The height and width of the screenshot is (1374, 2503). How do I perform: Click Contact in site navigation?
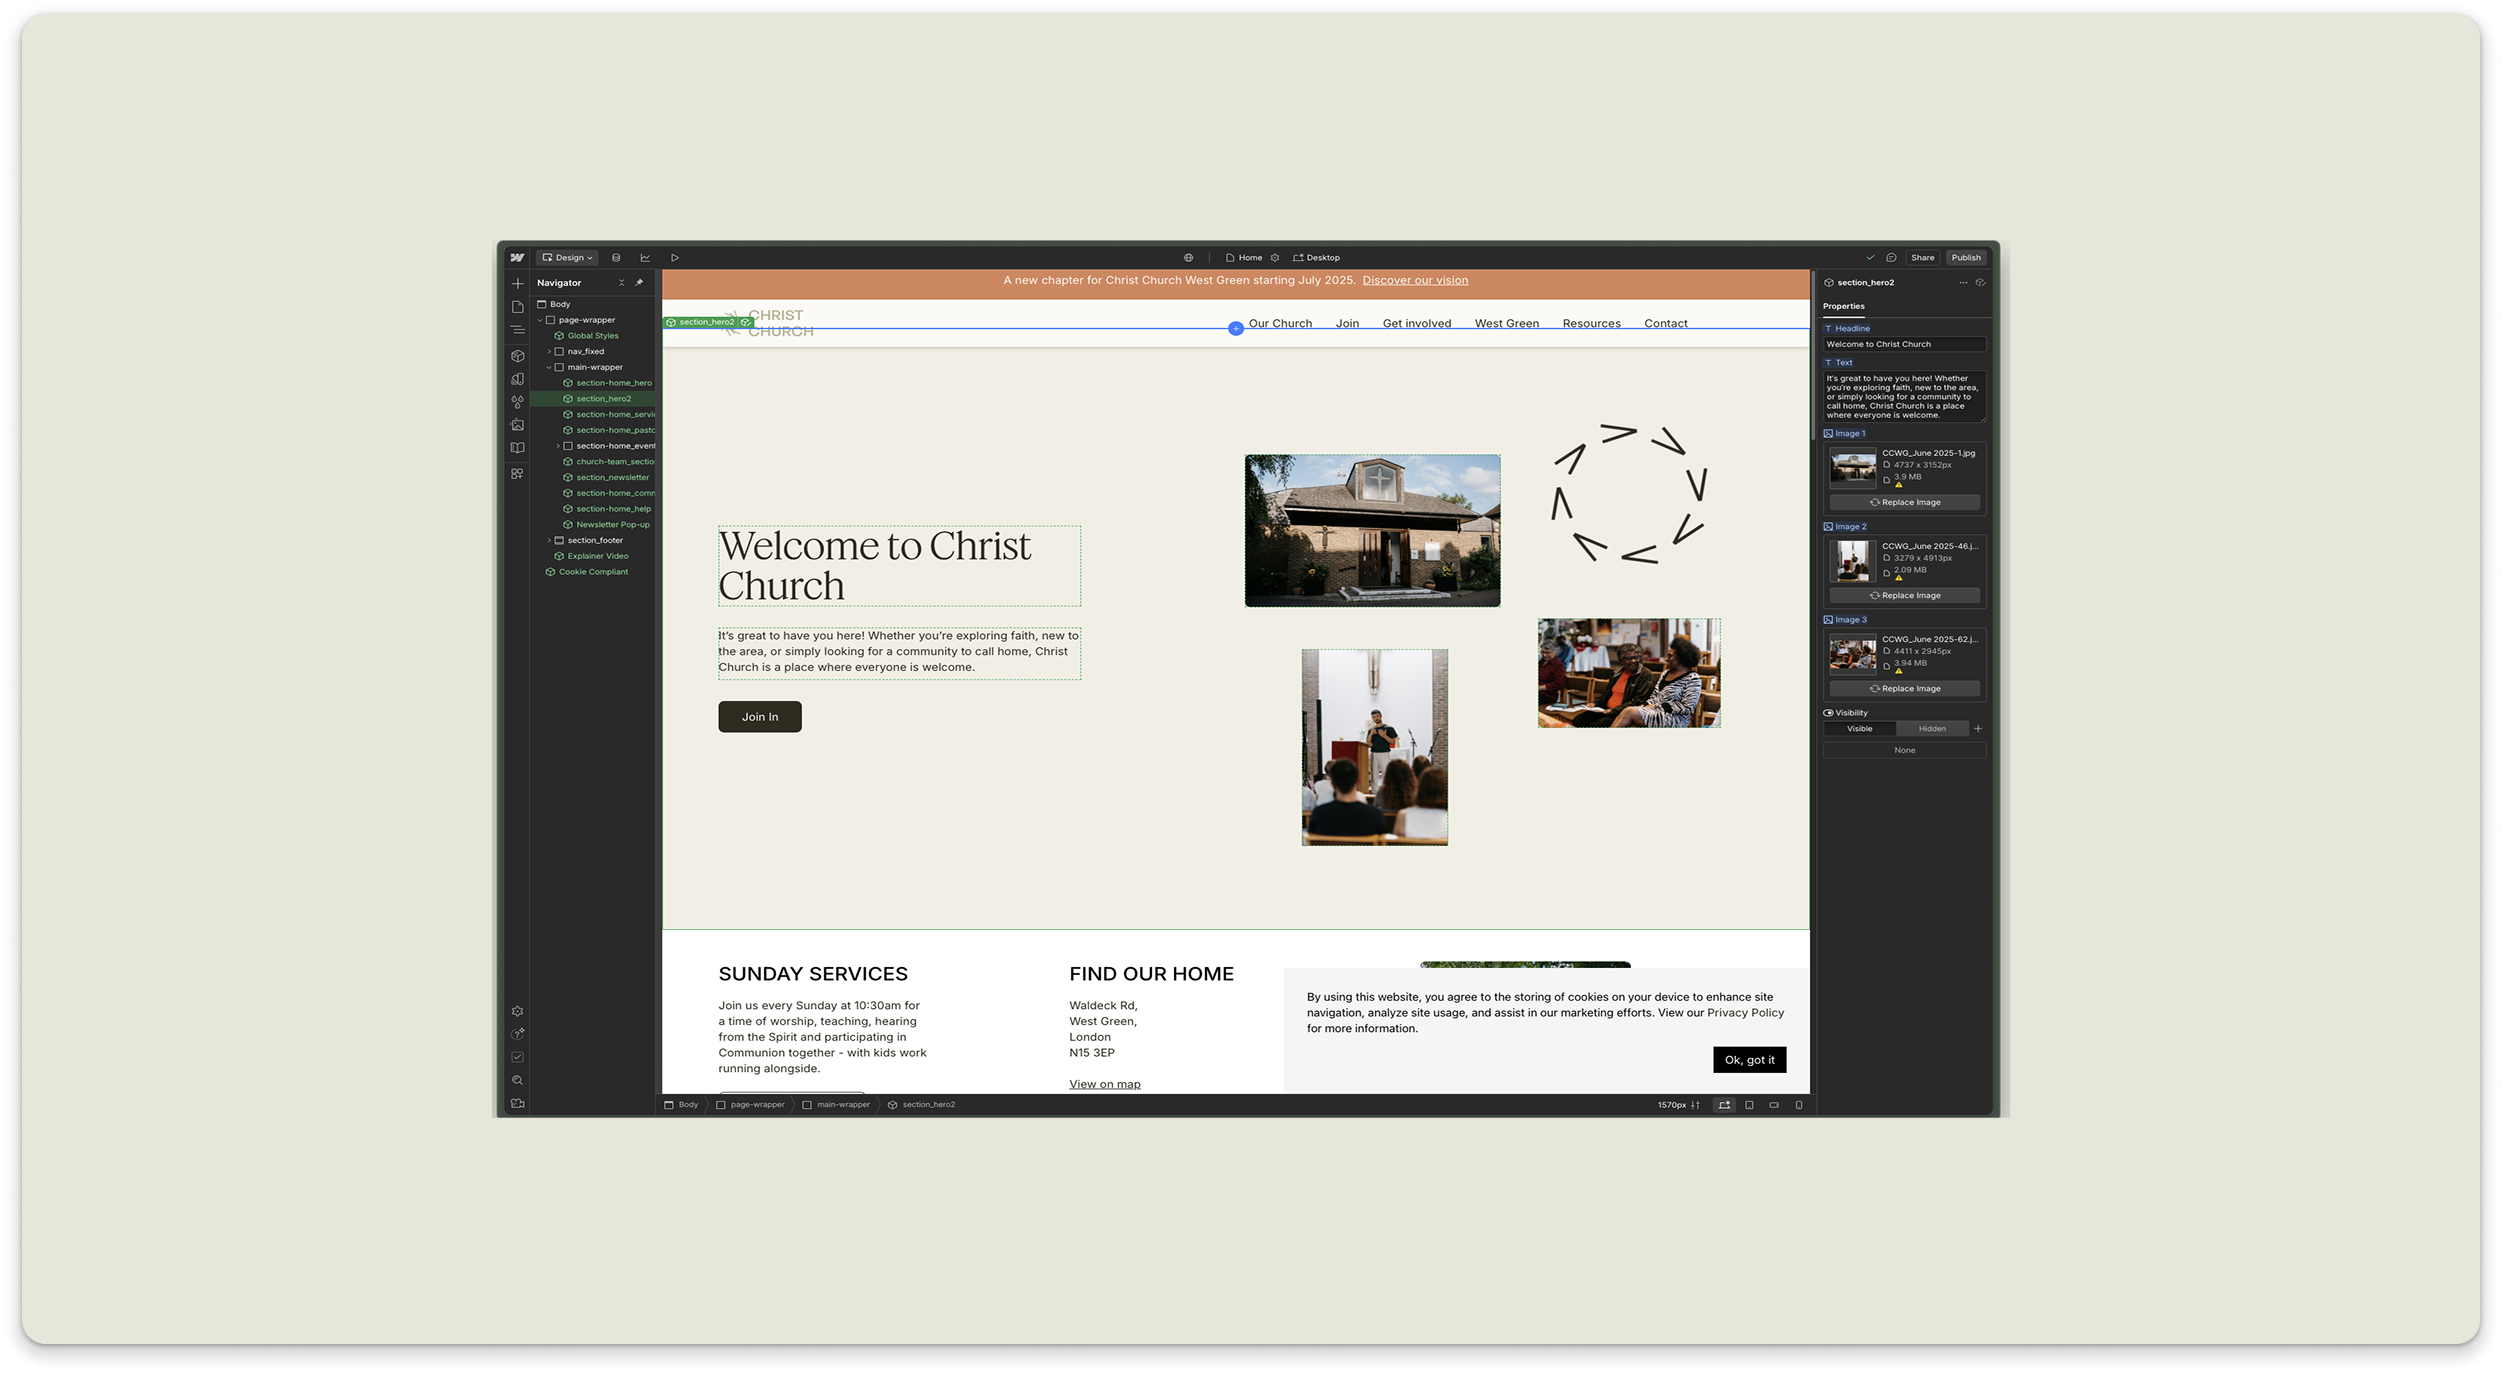1666,324
